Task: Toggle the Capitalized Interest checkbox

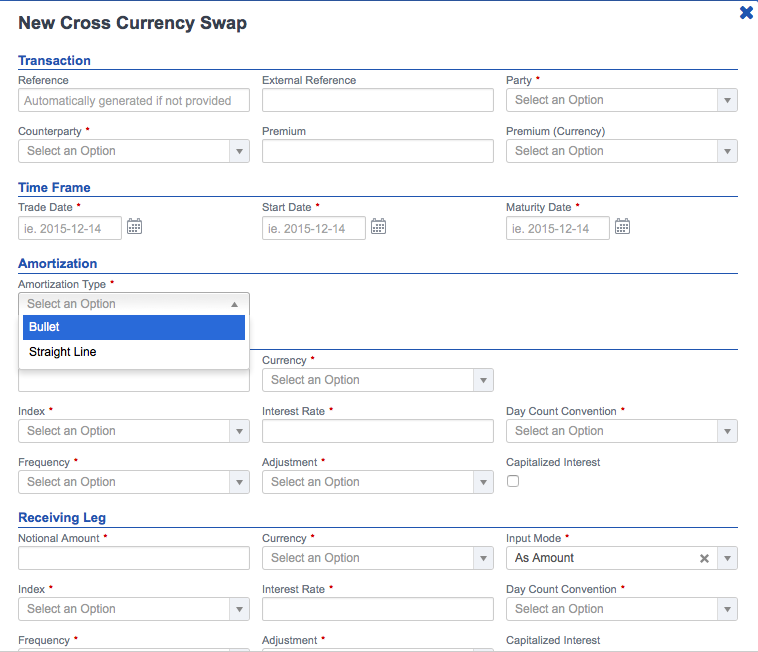Action: tap(513, 481)
